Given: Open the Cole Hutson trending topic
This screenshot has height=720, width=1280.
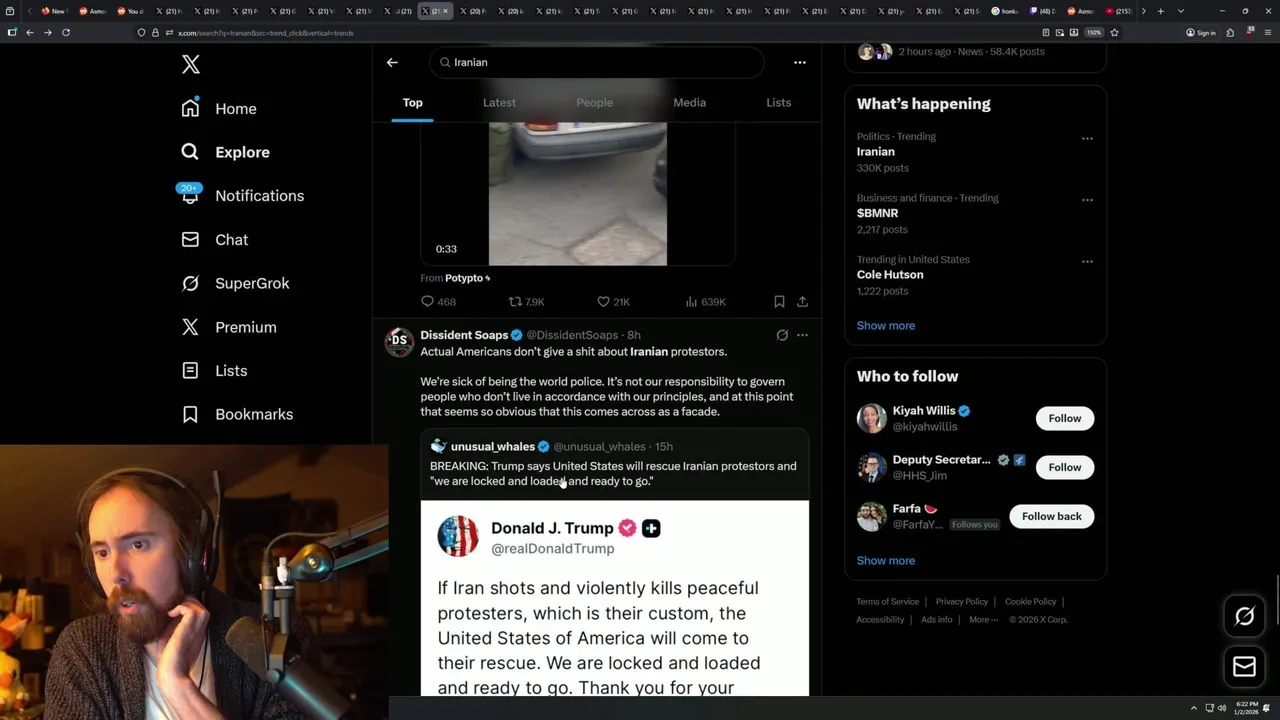Looking at the screenshot, I should pyautogui.click(x=890, y=274).
